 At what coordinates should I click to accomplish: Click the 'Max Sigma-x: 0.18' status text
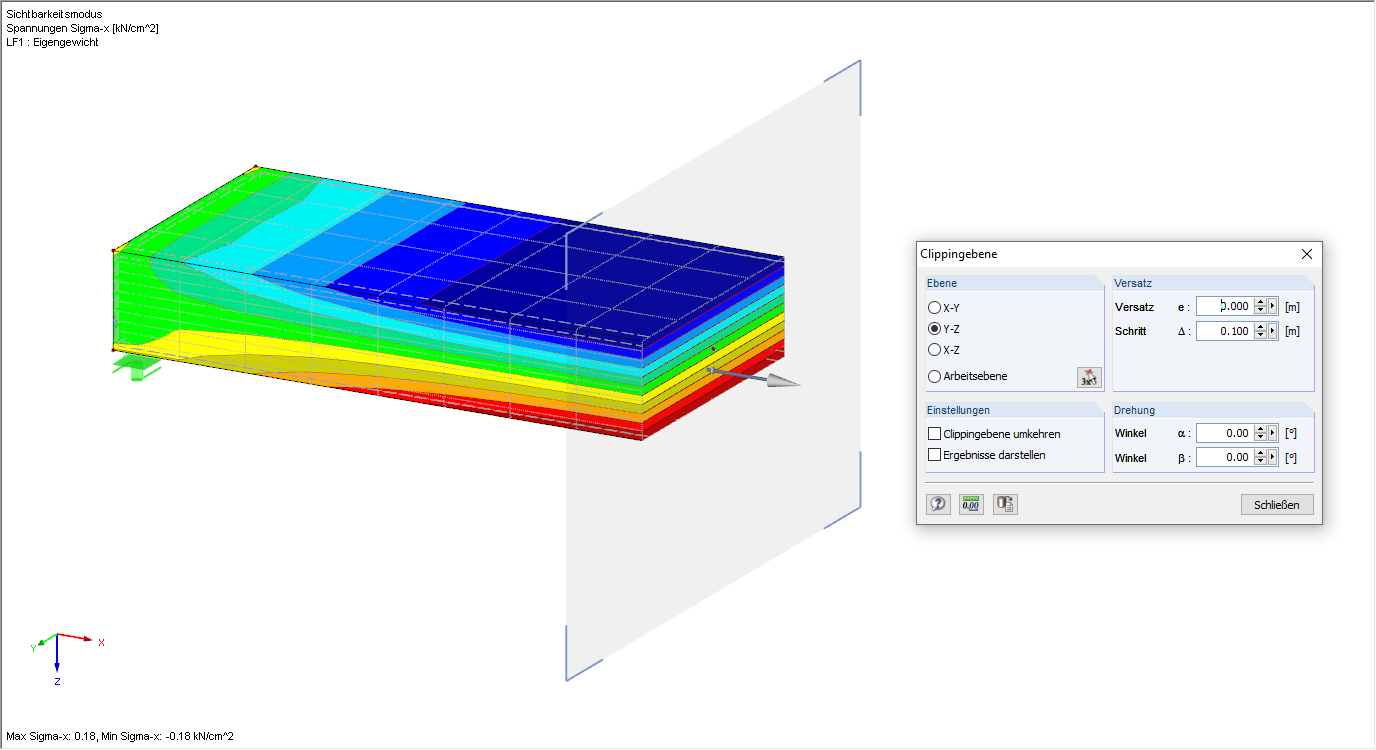tap(51, 736)
